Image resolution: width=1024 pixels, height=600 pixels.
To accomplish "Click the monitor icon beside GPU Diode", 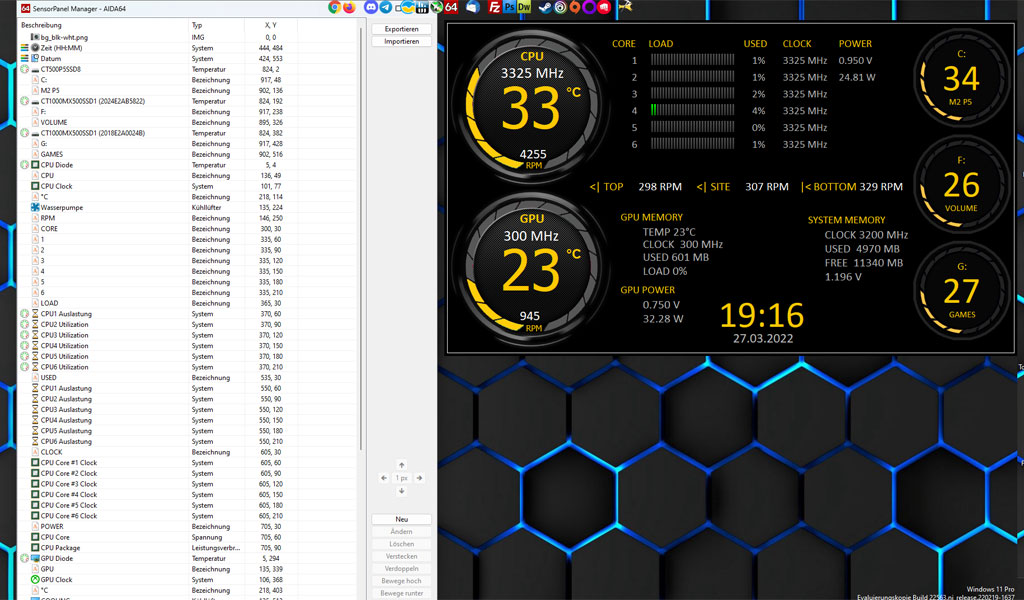I will pos(35,558).
